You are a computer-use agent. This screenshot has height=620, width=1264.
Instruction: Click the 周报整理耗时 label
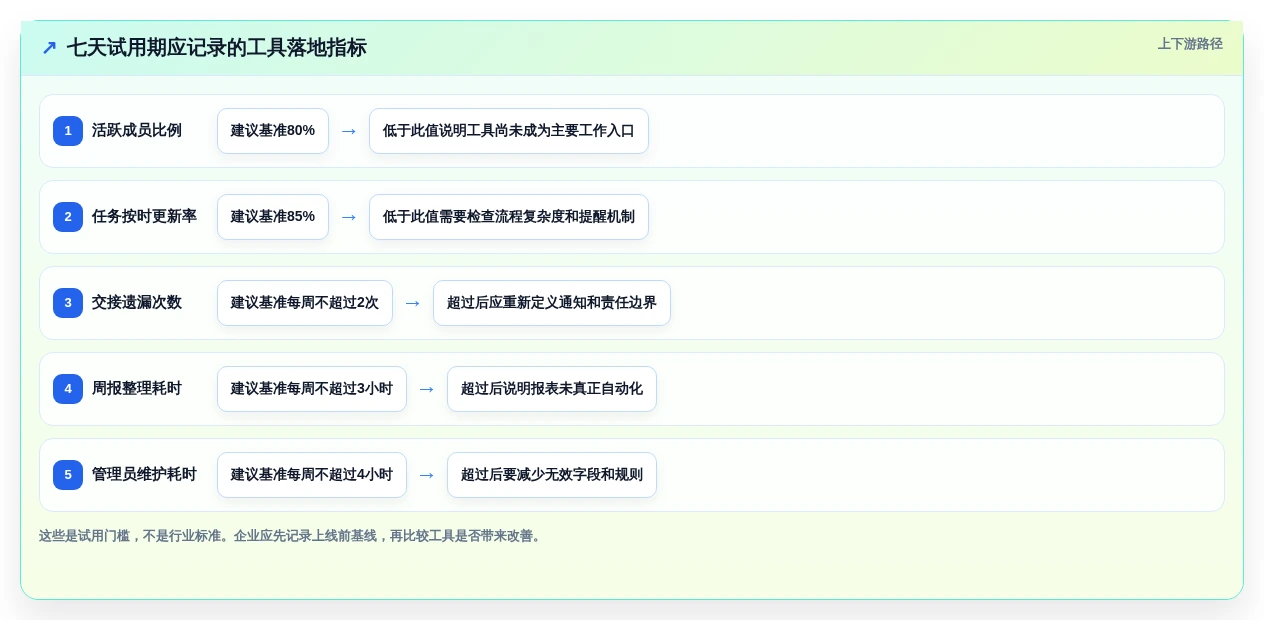pyautogui.click(x=137, y=389)
